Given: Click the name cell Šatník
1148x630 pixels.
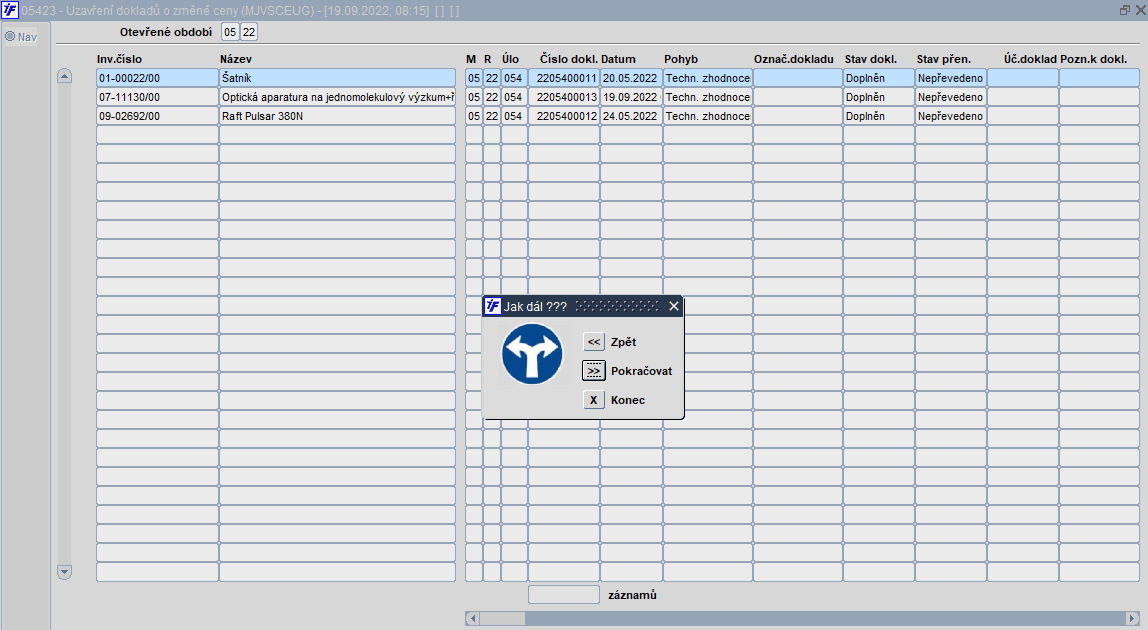Looking at the screenshot, I should coord(338,78).
